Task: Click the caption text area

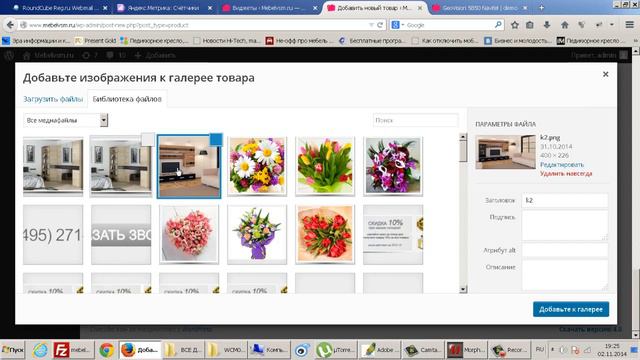Action: pyautogui.click(x=564, y=225)
